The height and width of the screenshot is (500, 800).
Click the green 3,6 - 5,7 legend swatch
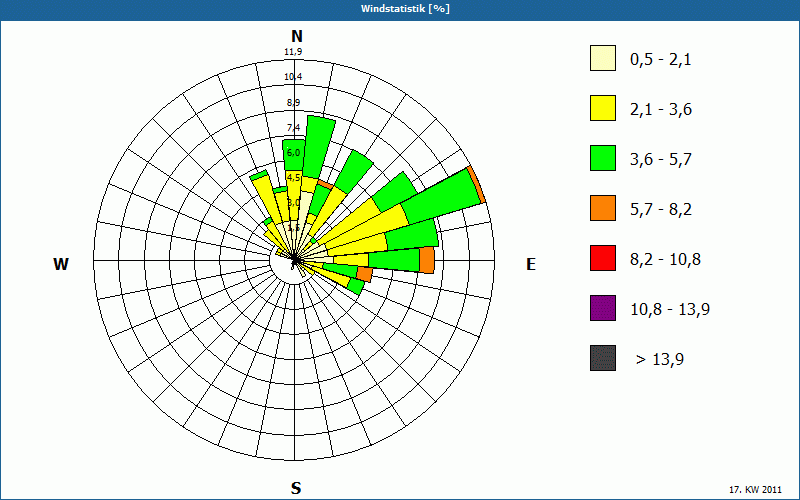[x=603, y=158]
